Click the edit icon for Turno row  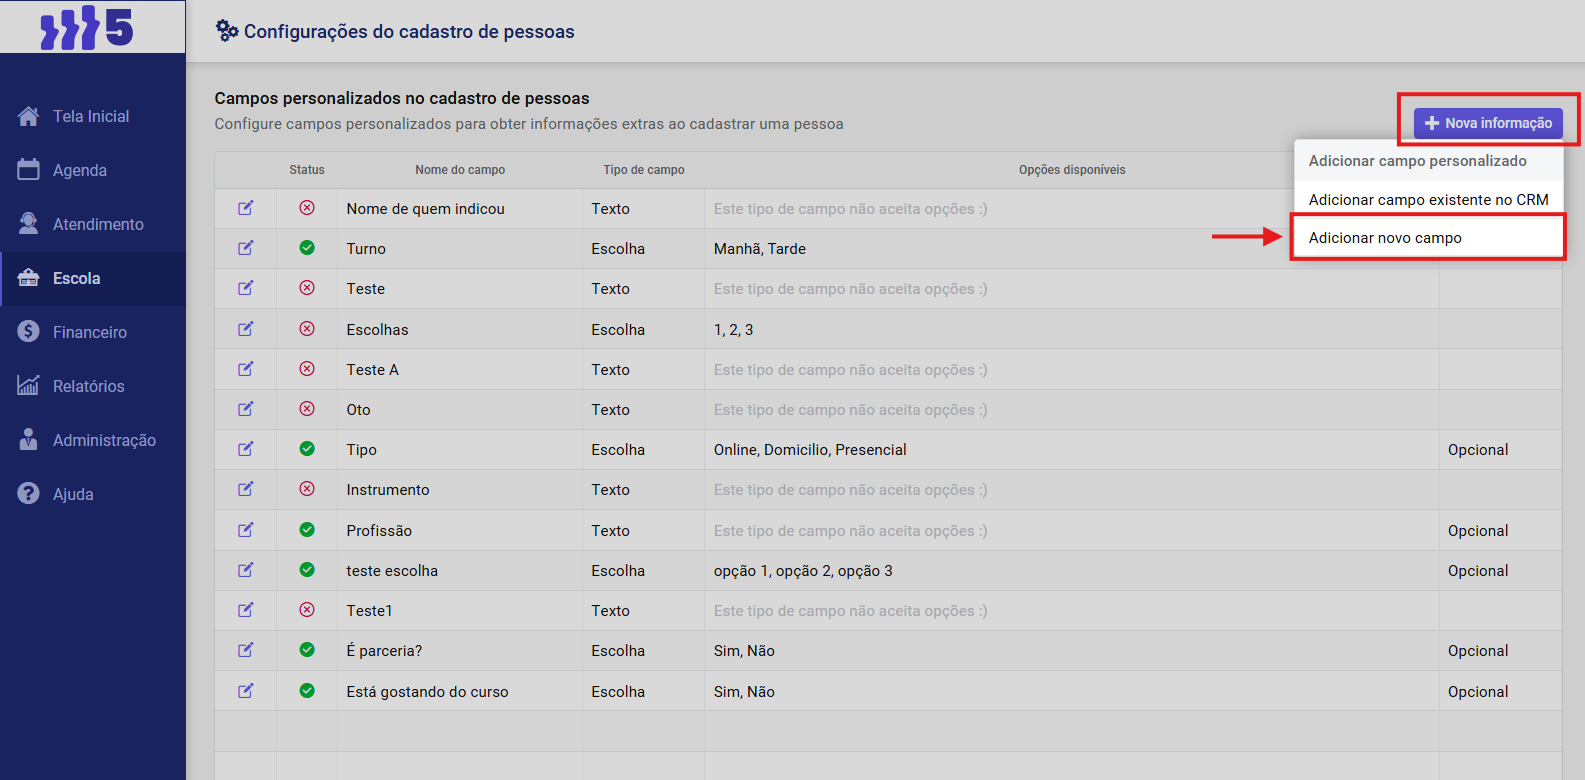(245, 248)
